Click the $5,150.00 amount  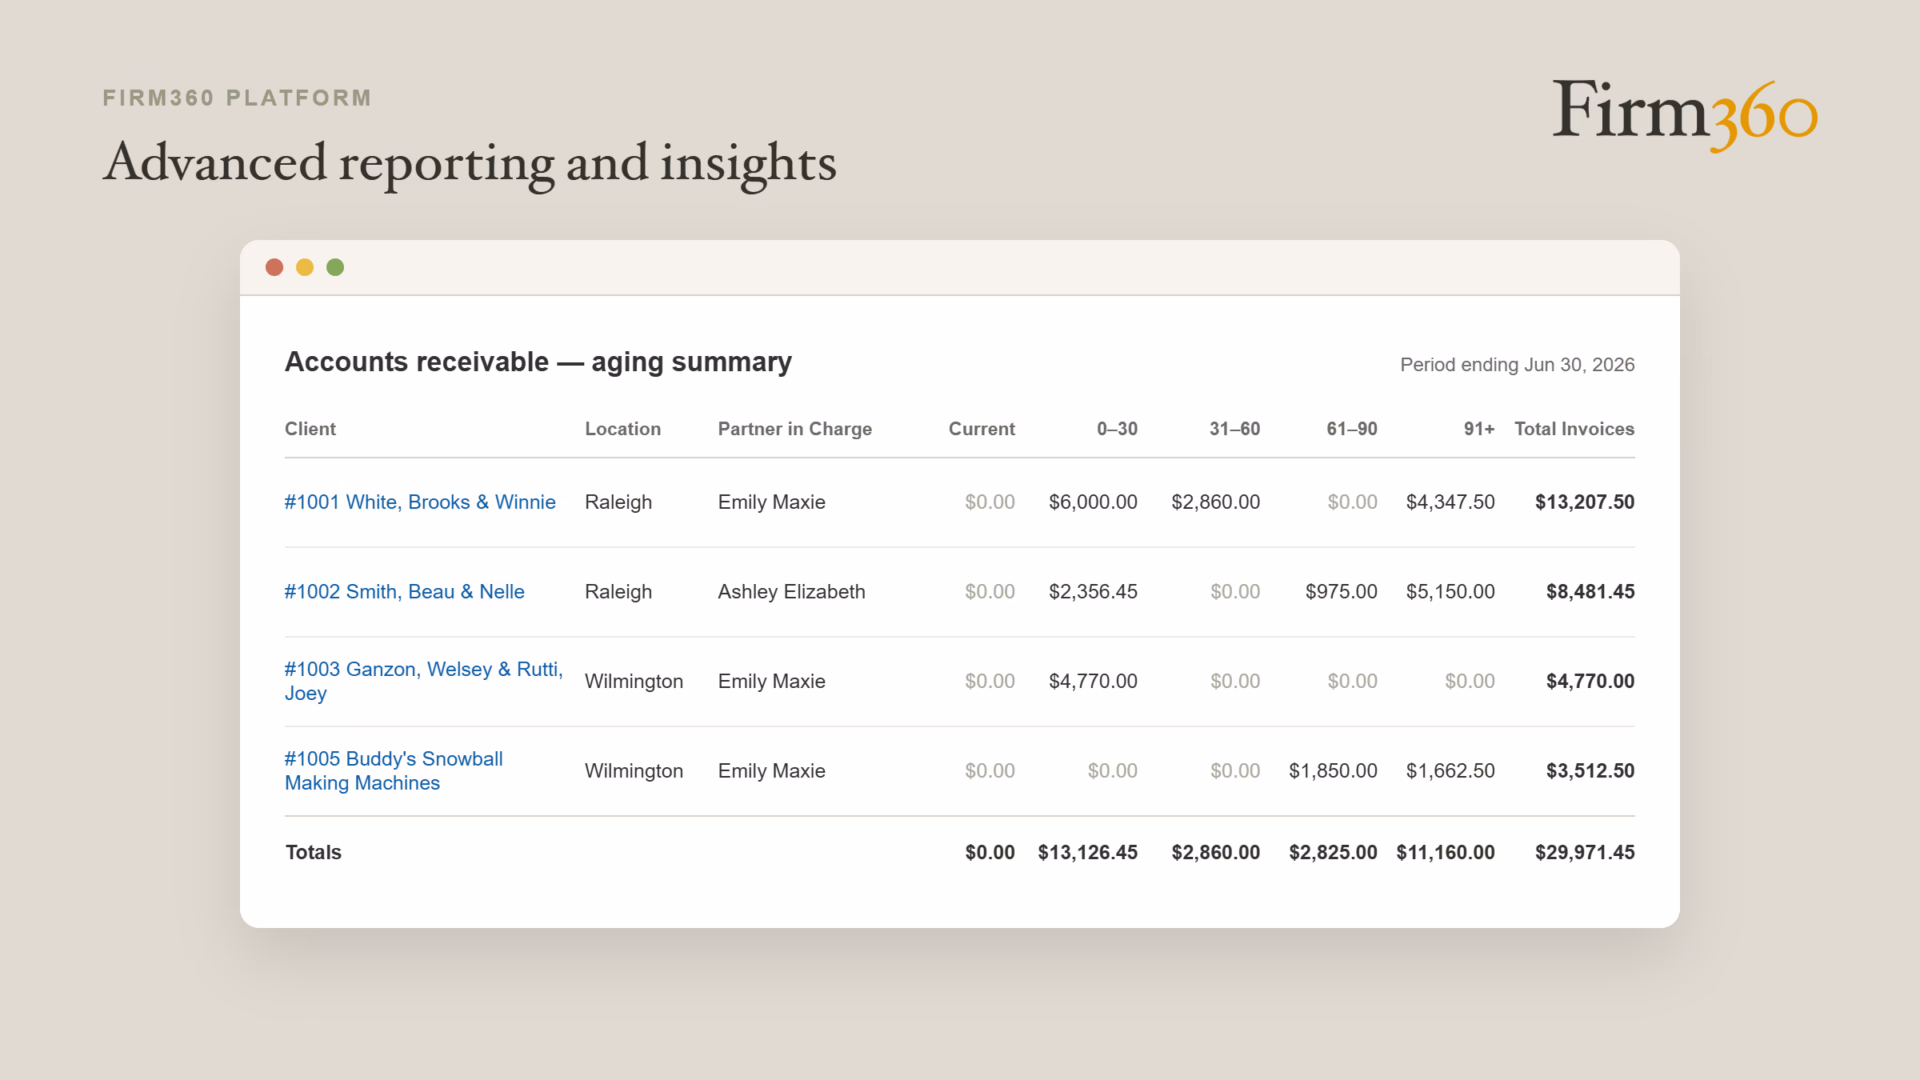click(x=1451, y=592)
